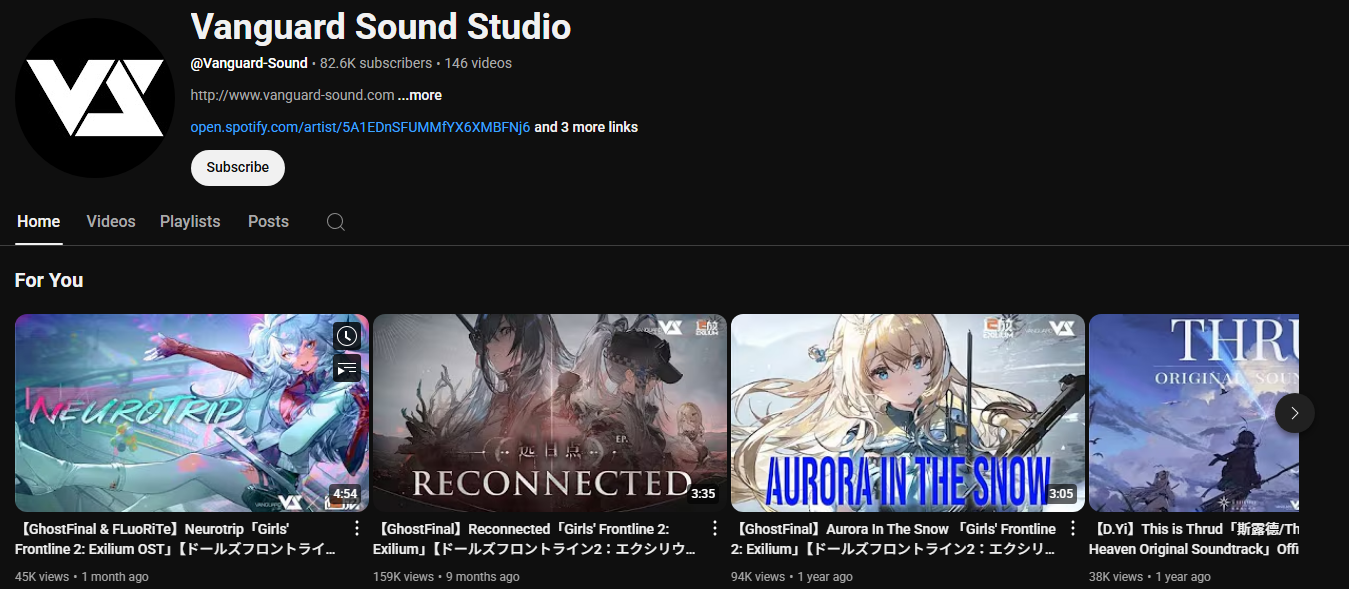Select the Home tab
Viewport: 1349px width, 589px height.
point(39,222)
